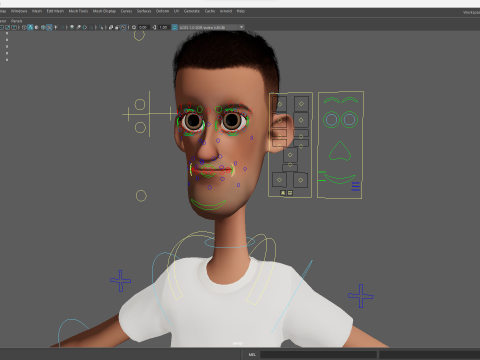Open the Curves menu

click(x=126, y=11)
